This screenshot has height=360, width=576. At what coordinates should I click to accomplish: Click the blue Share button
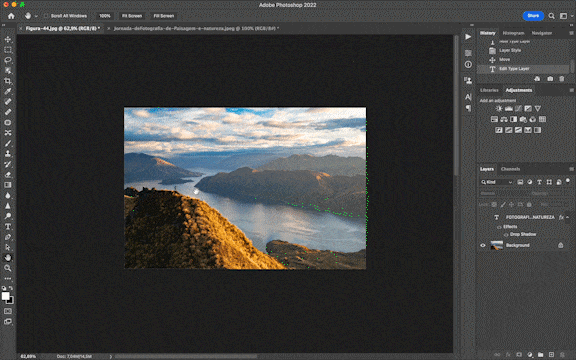pos(533,16)
